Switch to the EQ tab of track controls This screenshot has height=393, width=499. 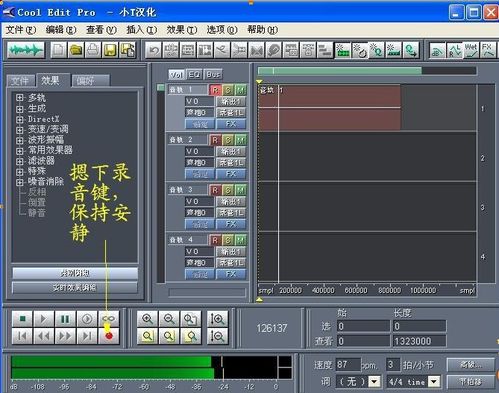[194, 75]
